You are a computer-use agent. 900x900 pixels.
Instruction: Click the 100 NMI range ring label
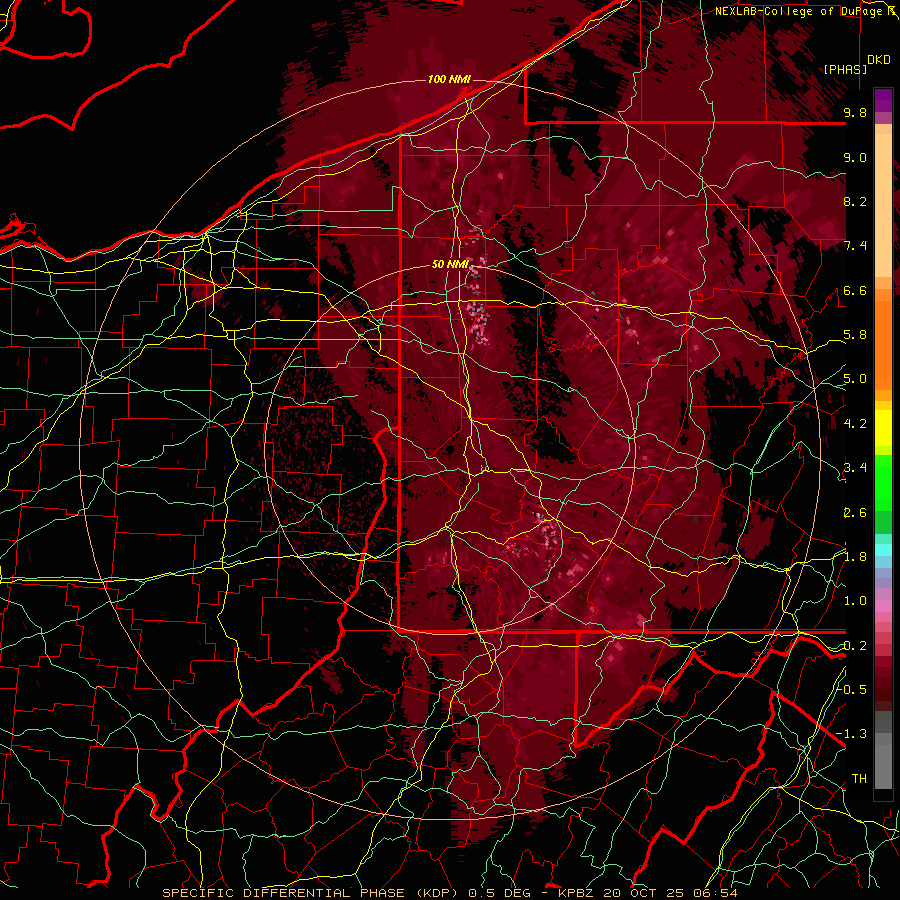pos(449,79)
